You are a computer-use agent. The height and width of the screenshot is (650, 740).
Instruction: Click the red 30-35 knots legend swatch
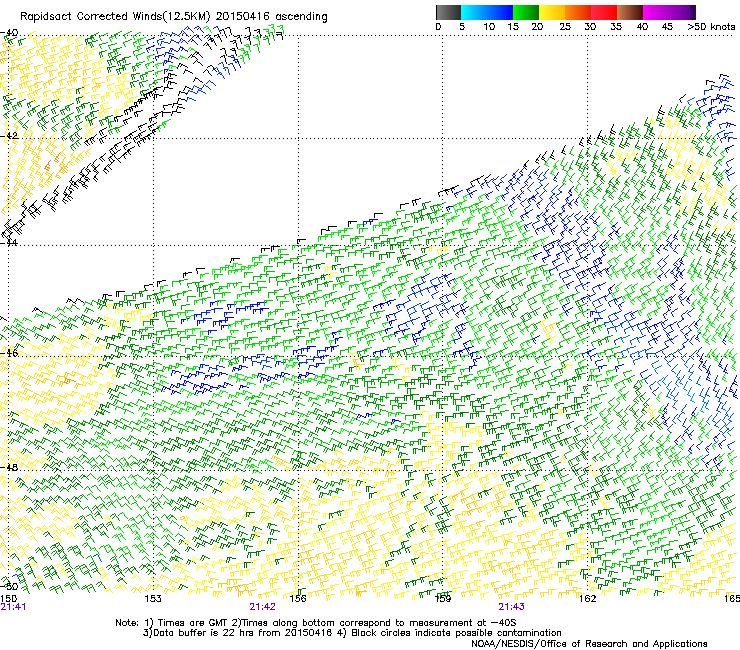click(x=604, y=12)
